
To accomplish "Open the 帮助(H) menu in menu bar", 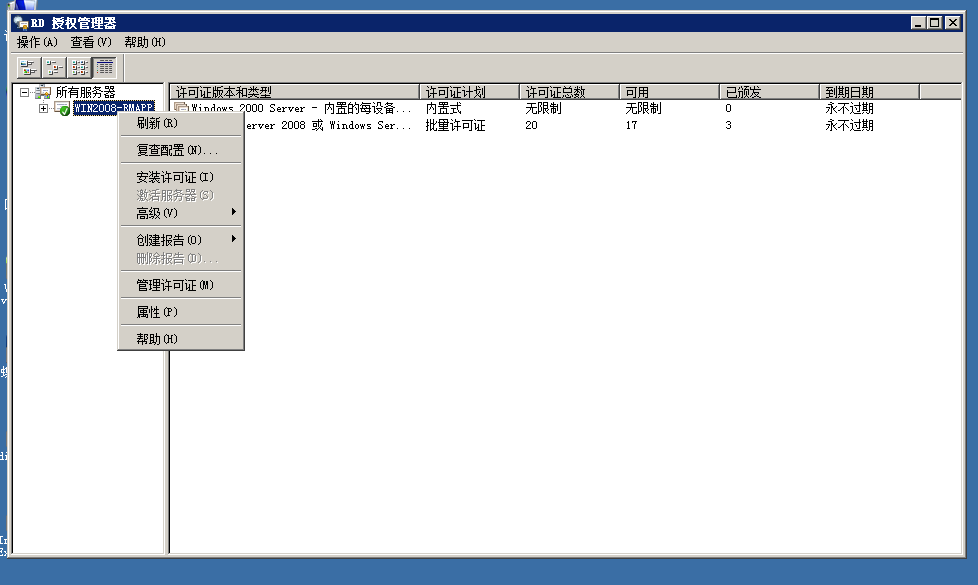I will (145, 42).
